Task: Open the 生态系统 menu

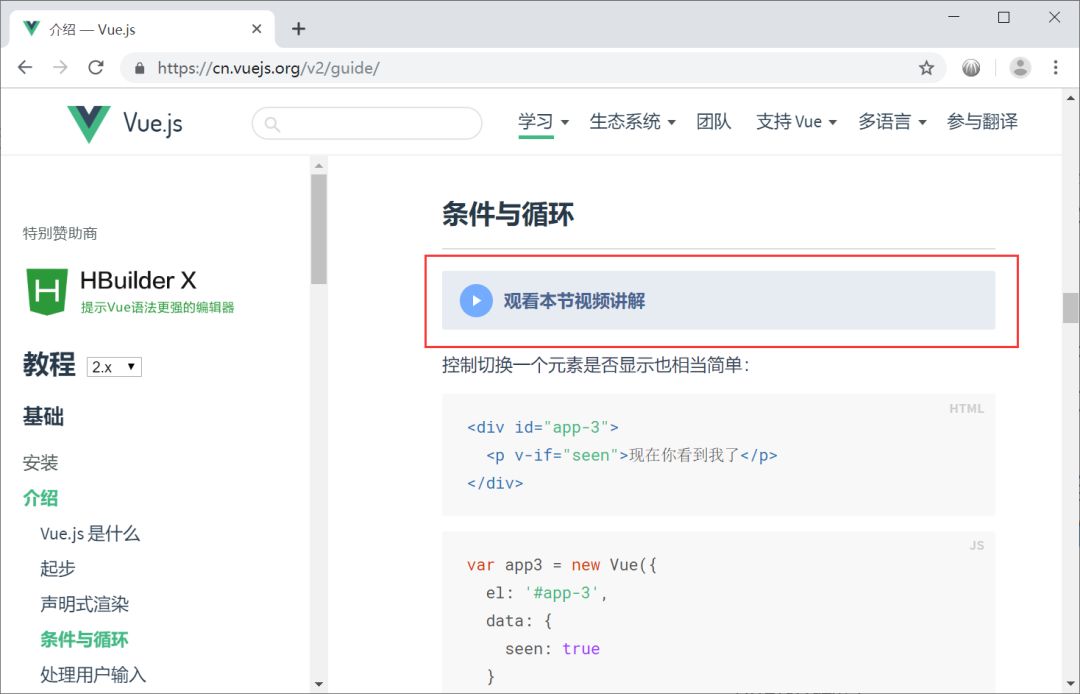Action: [x=625, y=121]
